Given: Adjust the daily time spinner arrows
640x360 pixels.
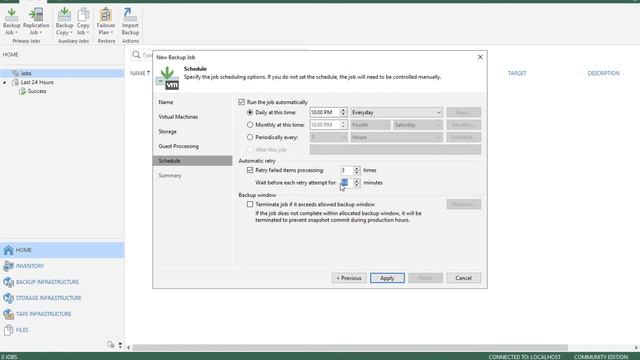Looking at the screenshot, I should tap(343, 112).
